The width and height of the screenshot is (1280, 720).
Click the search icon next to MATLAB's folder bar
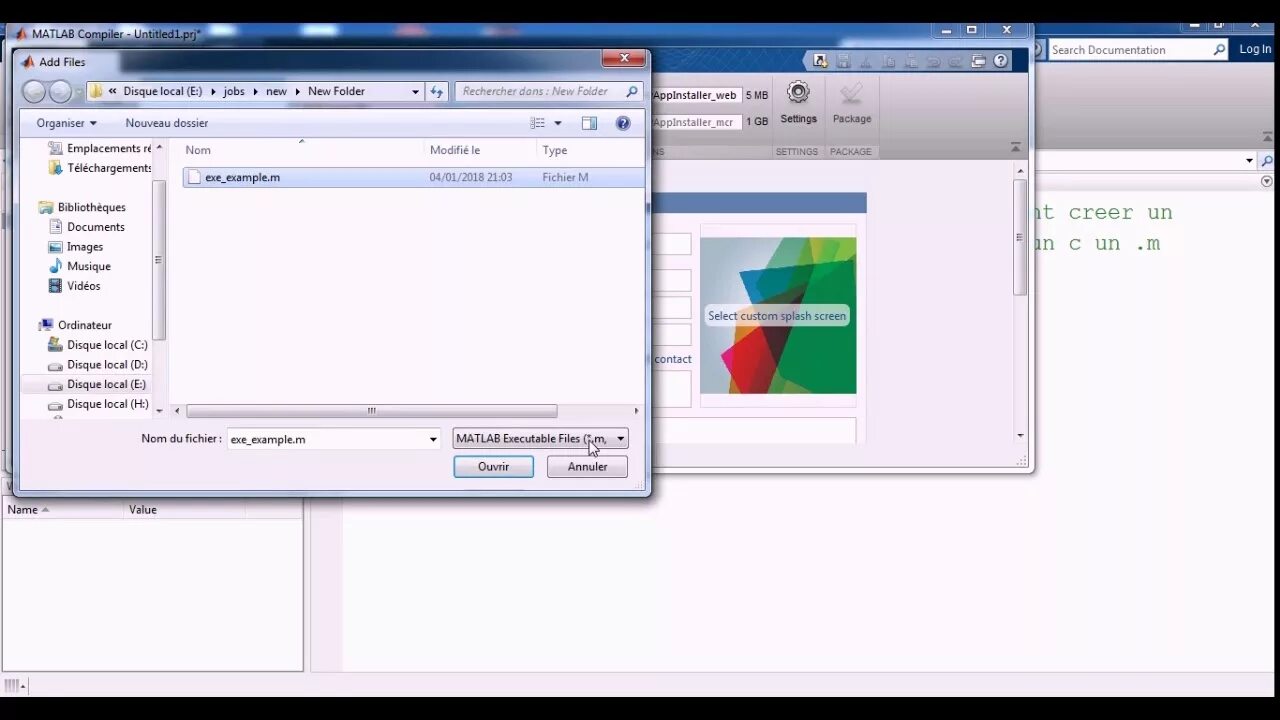coord(1267,161)
